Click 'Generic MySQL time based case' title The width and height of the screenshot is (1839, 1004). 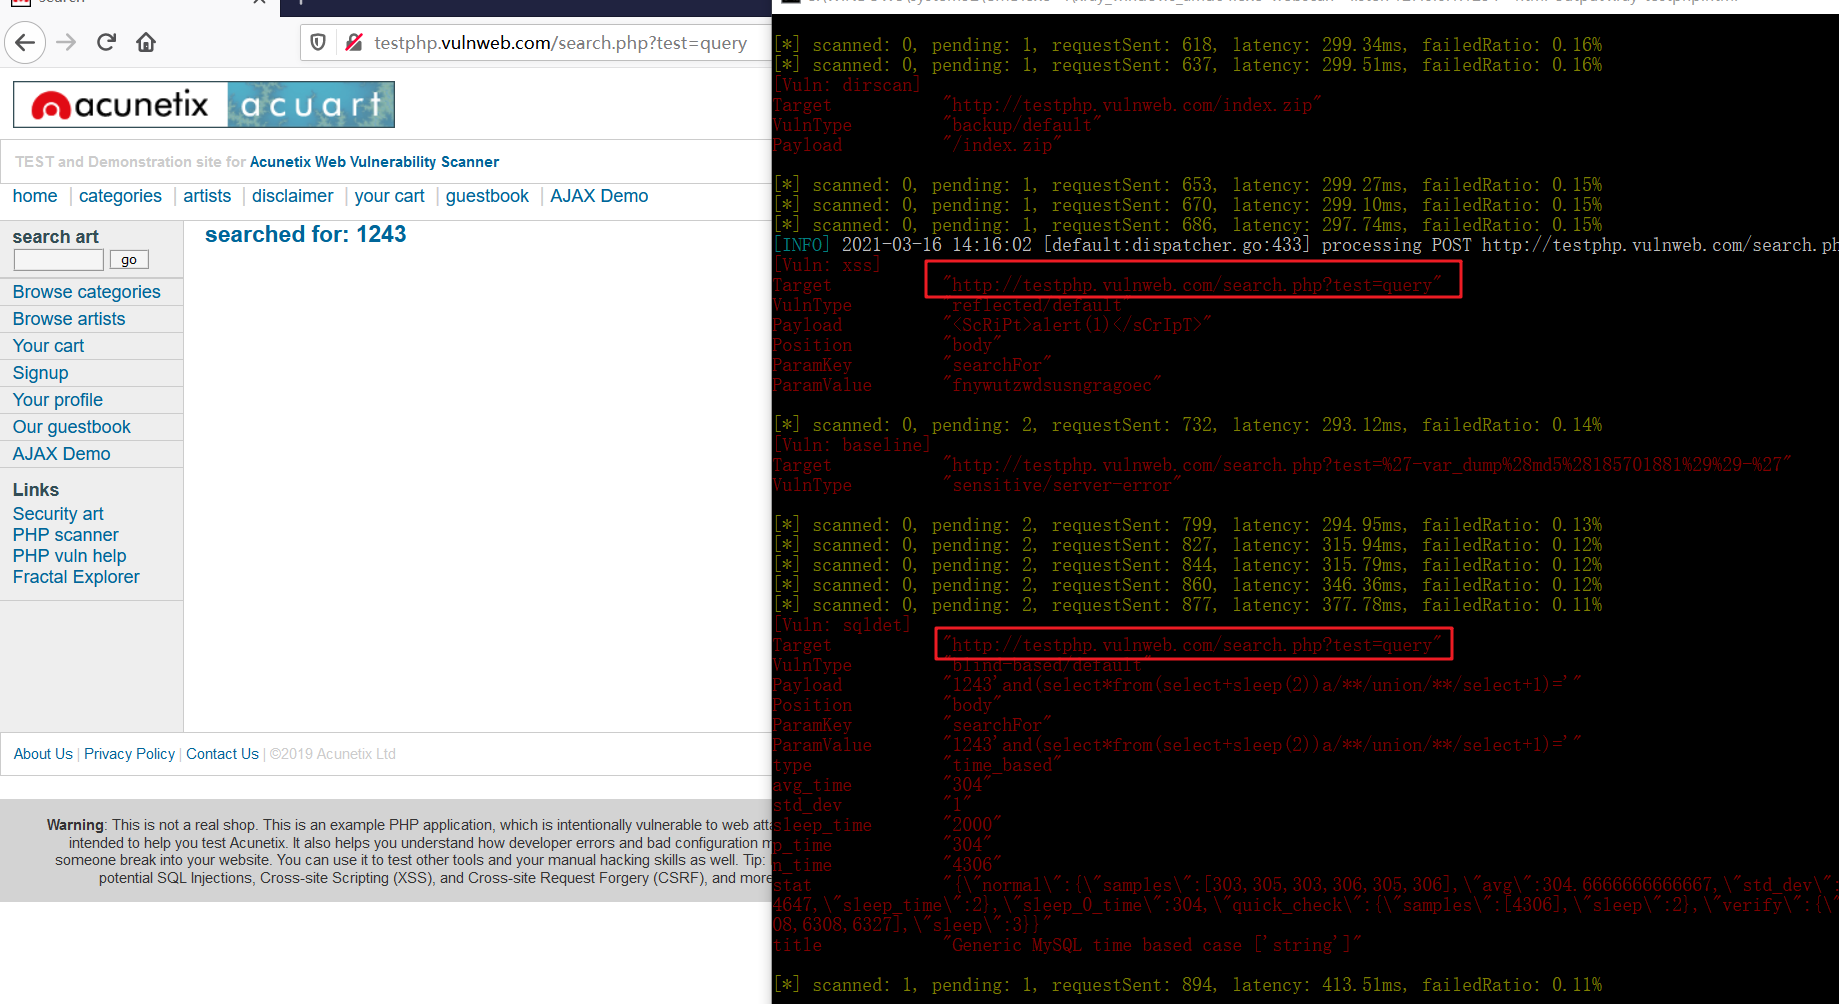tap(1152, 945)
